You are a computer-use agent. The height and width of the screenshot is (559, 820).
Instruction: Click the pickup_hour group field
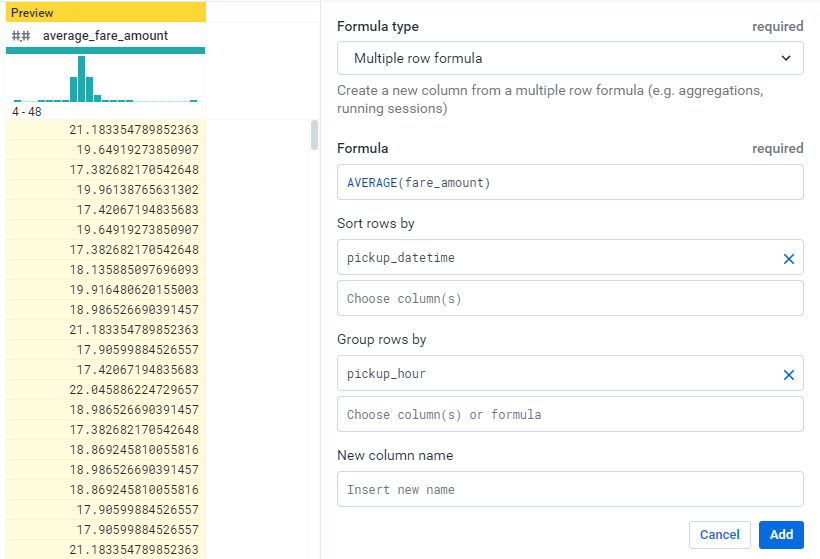tap(555, 374)
